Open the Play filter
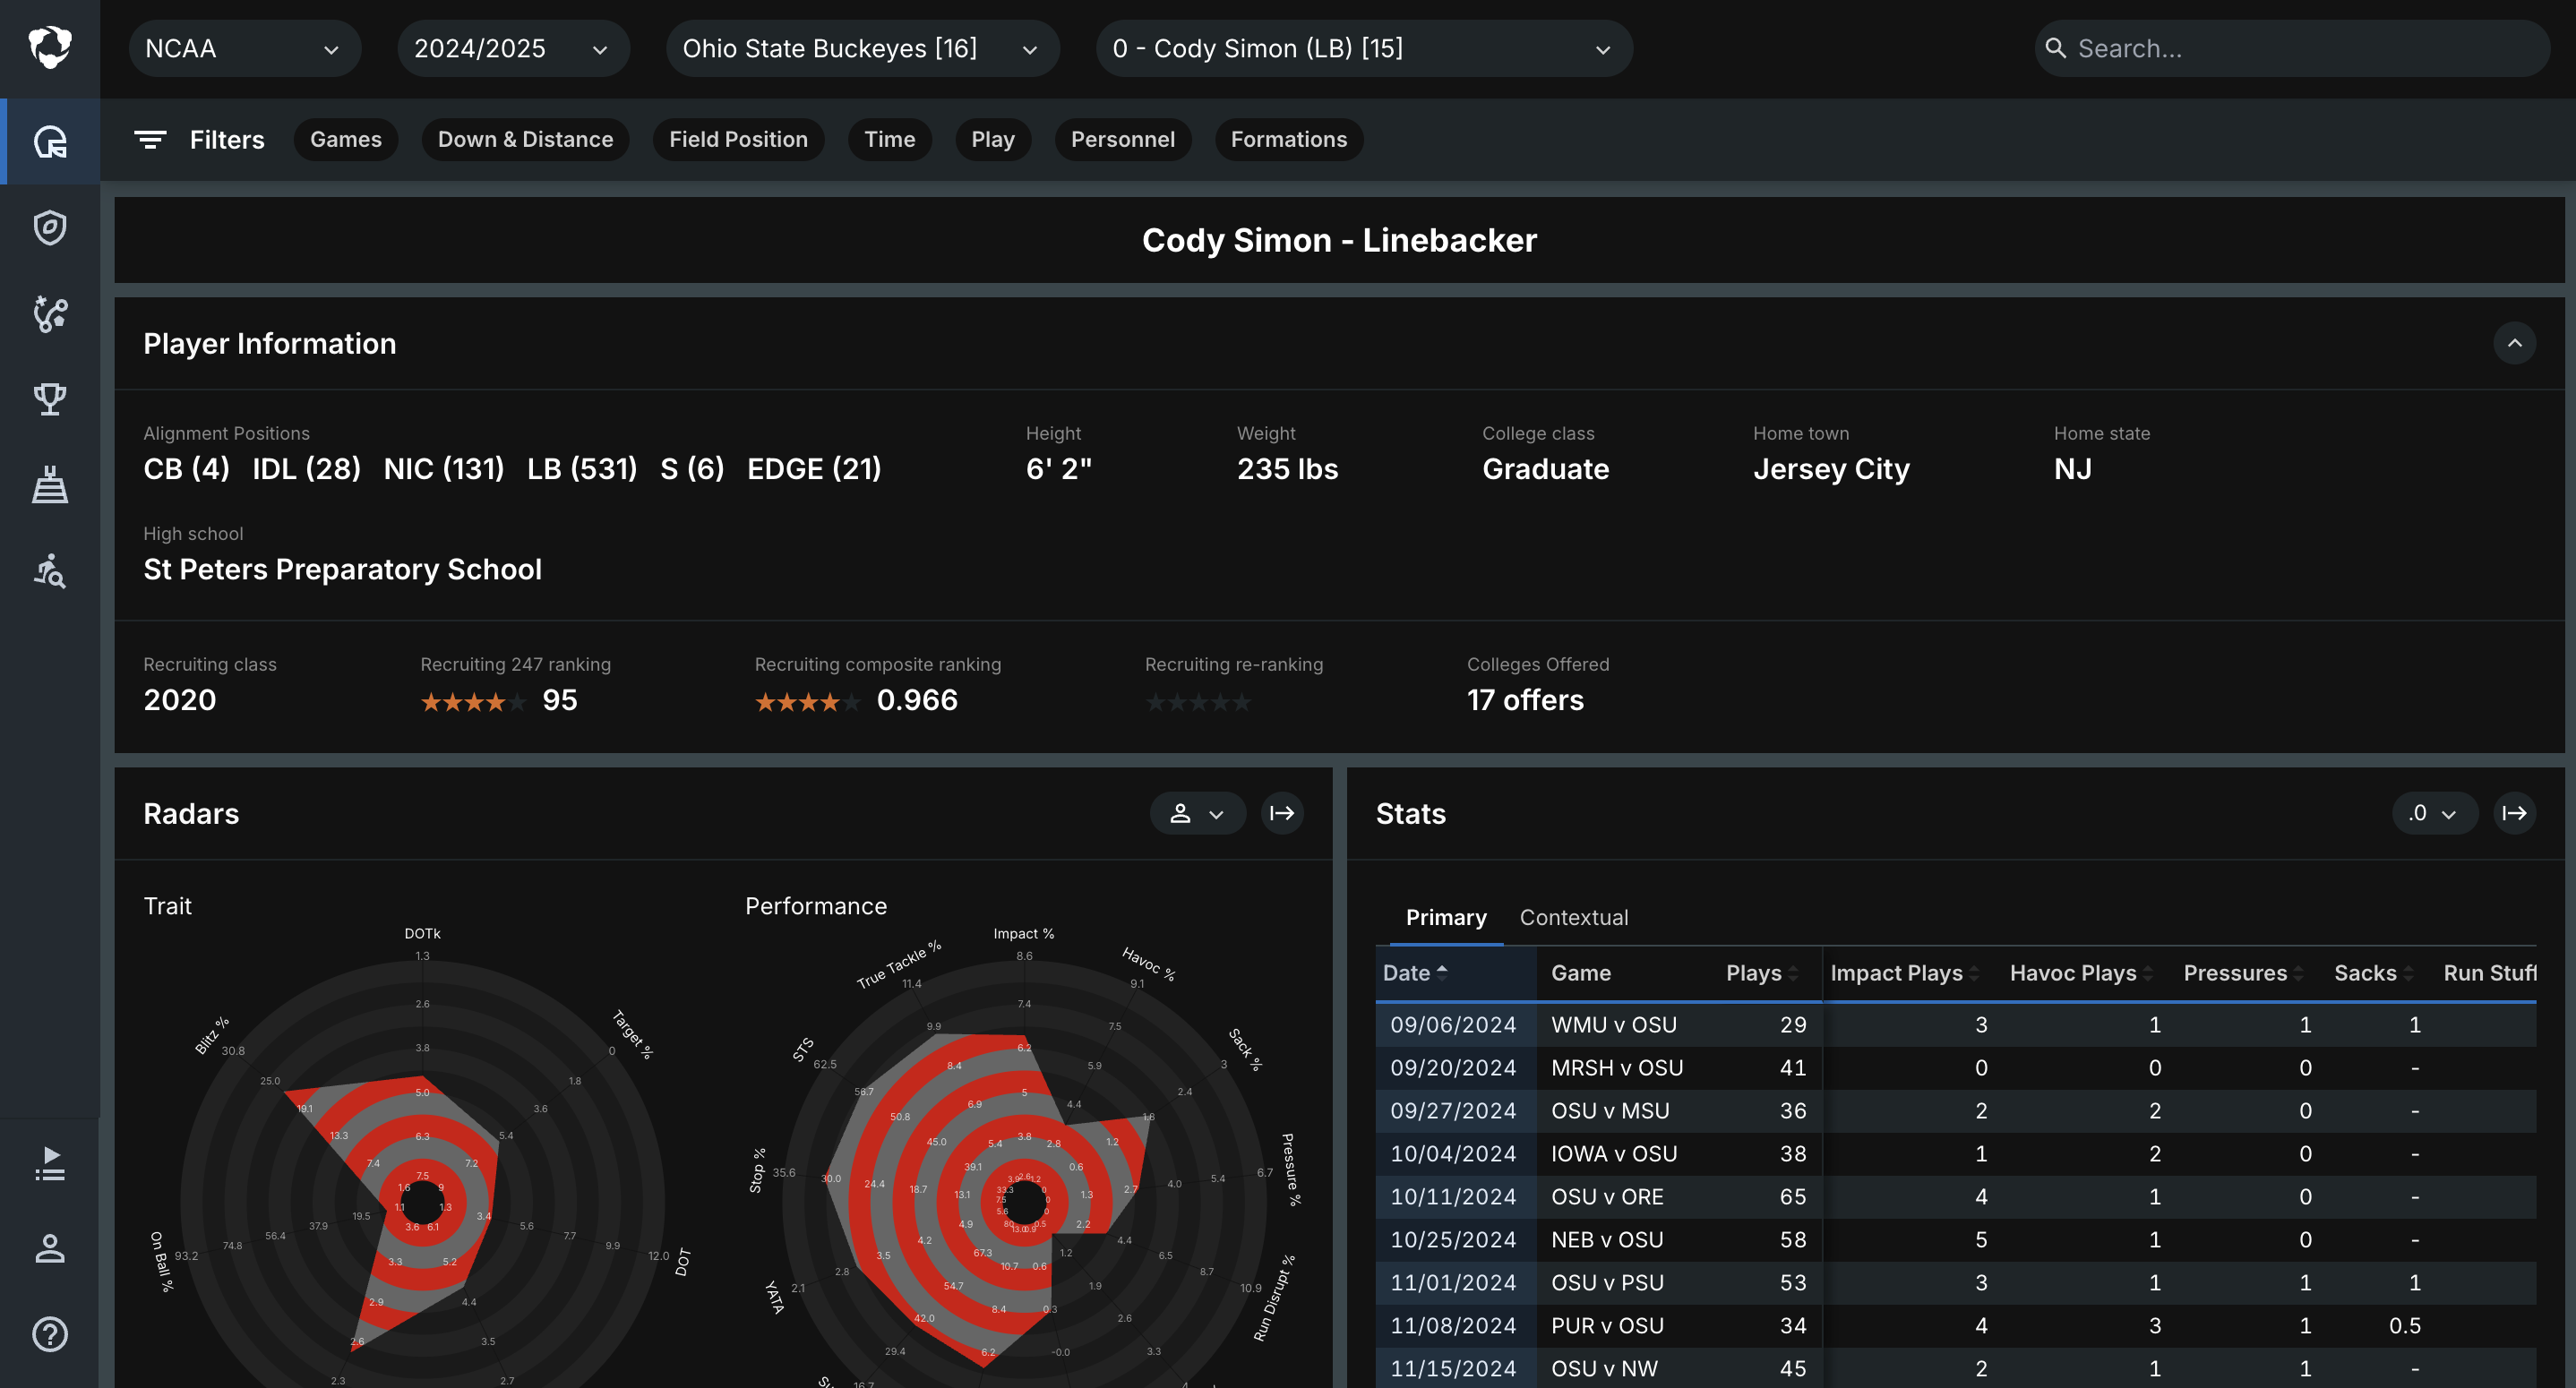 point(993,140)
